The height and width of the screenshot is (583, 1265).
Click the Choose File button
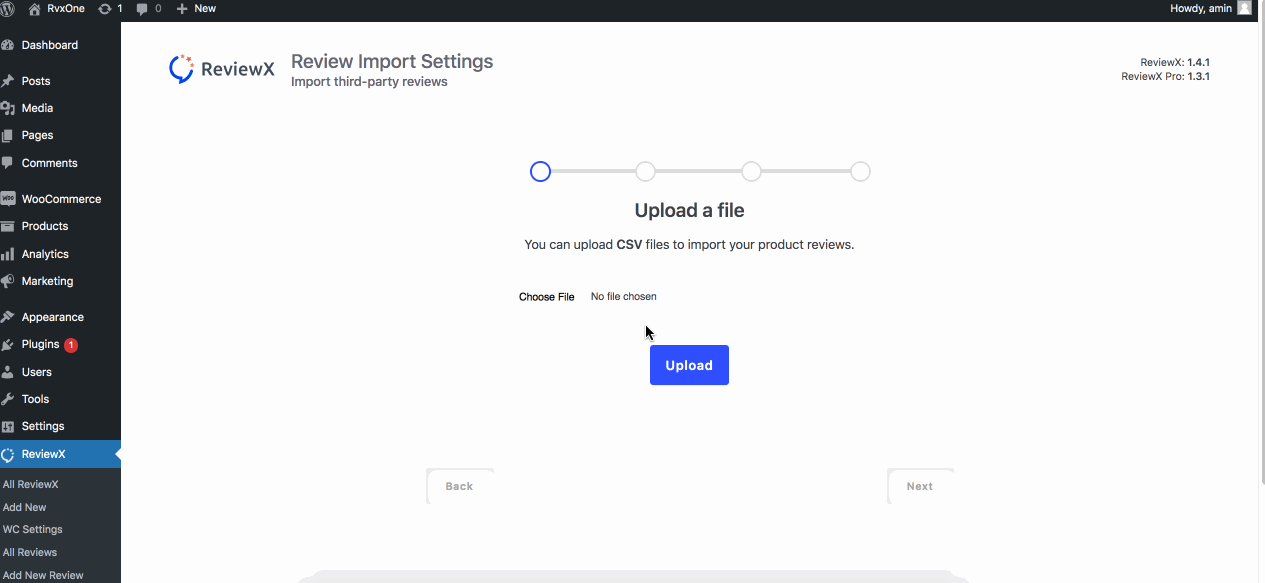[x=547, y=297]
